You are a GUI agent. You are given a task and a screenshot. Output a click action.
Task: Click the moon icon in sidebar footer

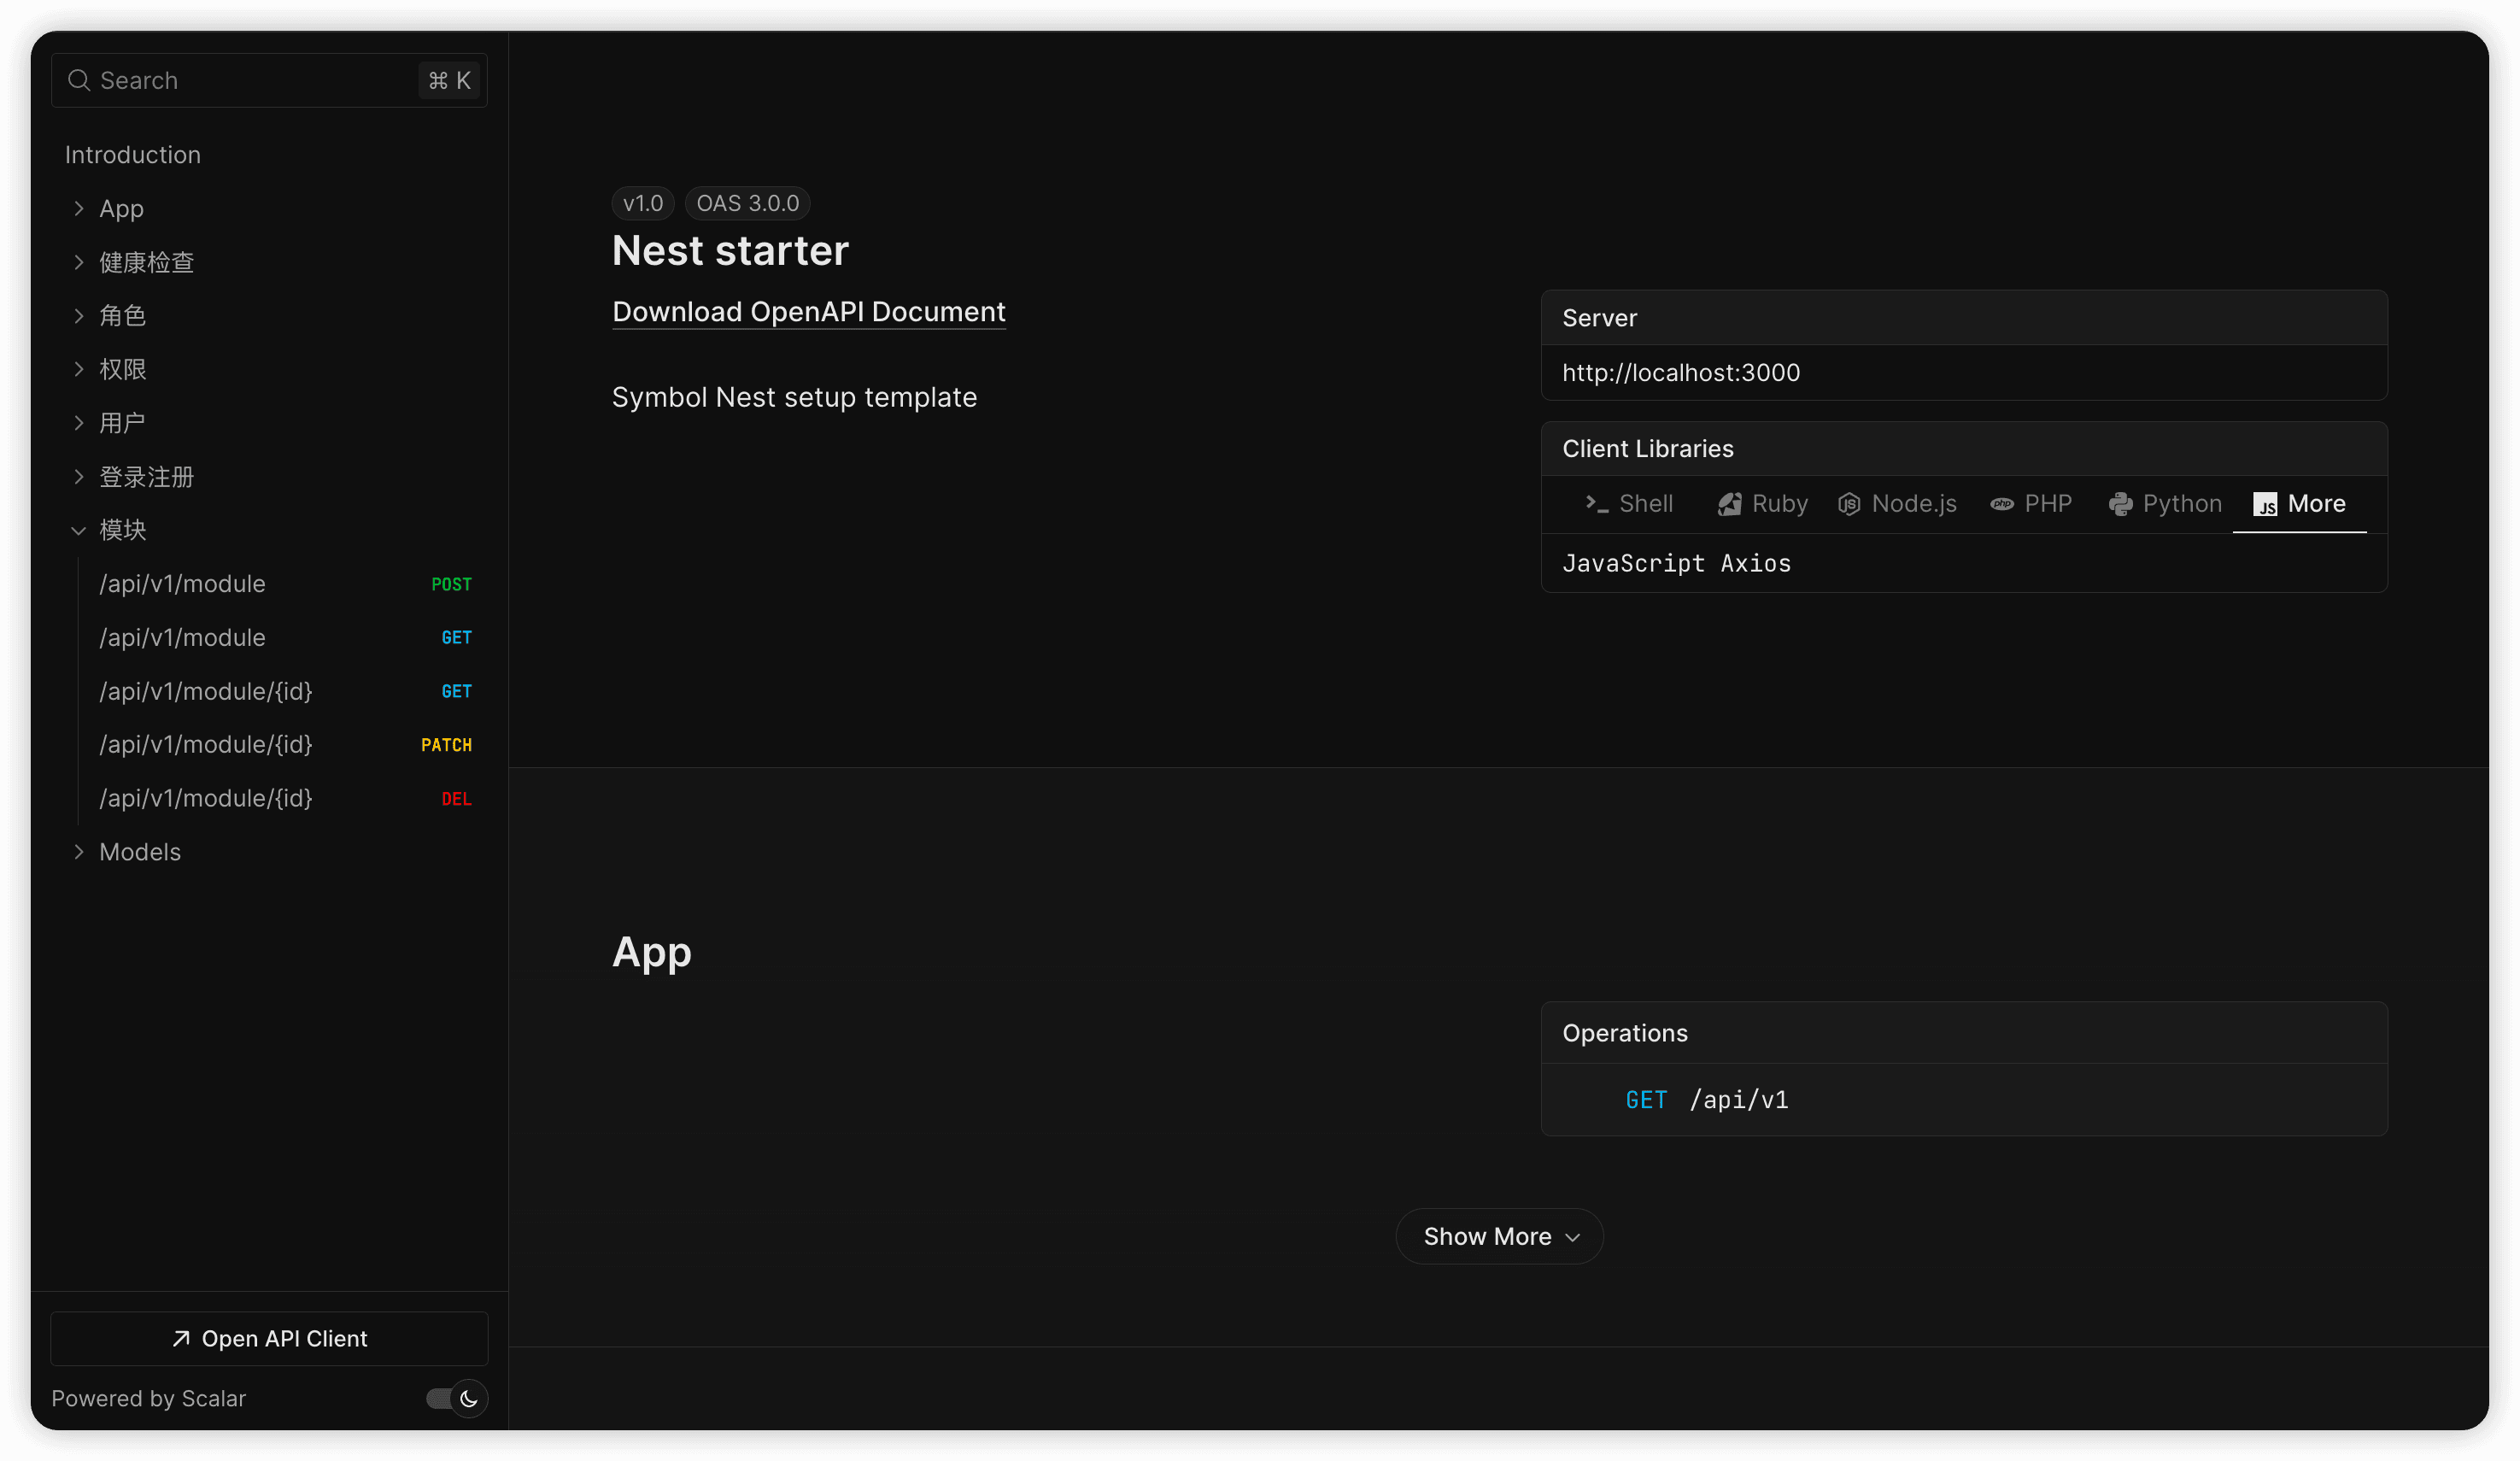tap(469, 1398)
